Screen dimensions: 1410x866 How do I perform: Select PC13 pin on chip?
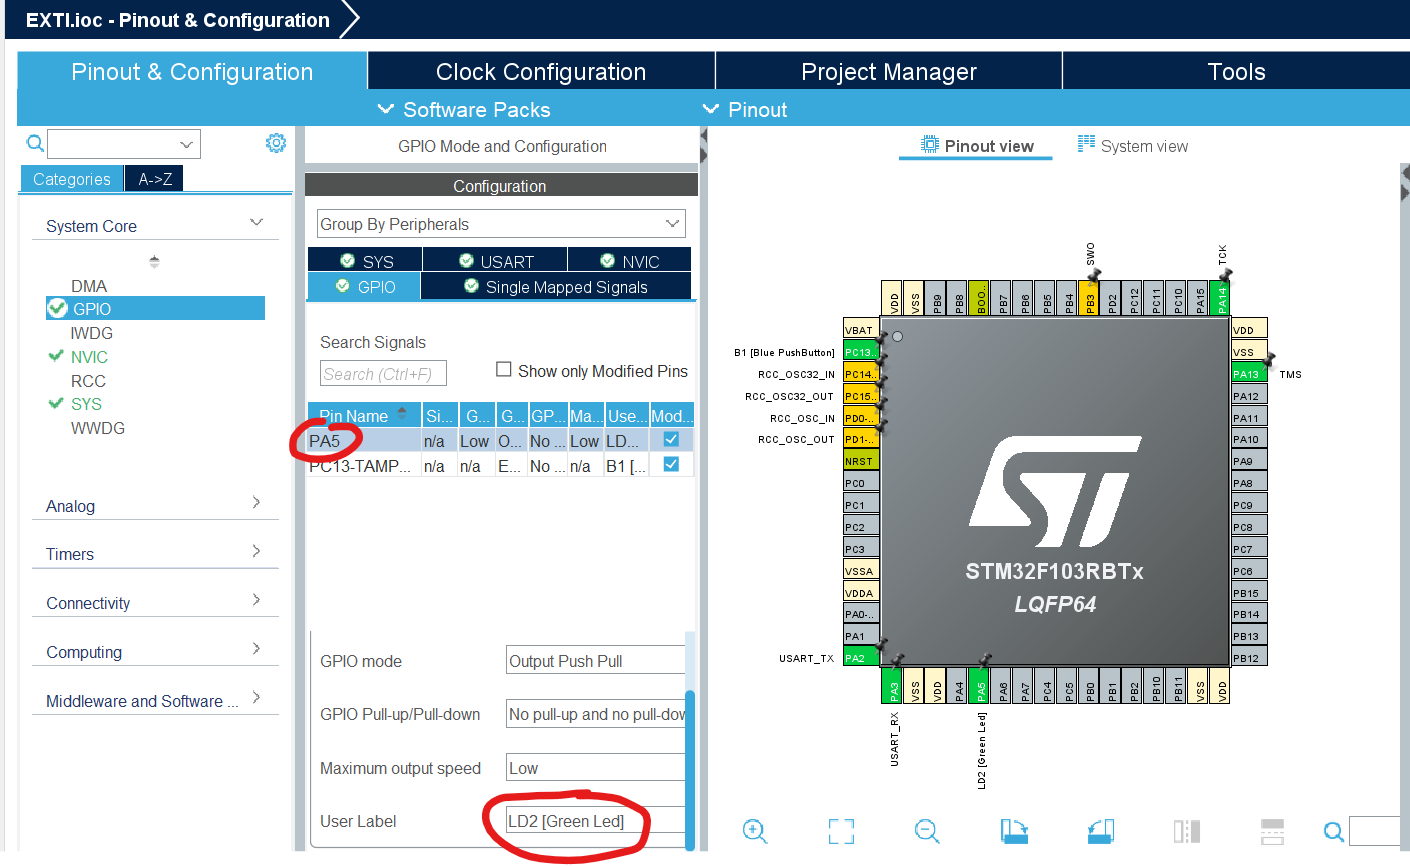tap(861, 352)
